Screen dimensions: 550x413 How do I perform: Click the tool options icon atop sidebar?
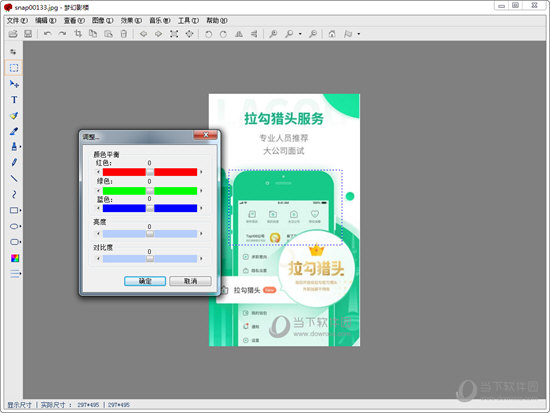pyautogui.click(x=13, y=52)
